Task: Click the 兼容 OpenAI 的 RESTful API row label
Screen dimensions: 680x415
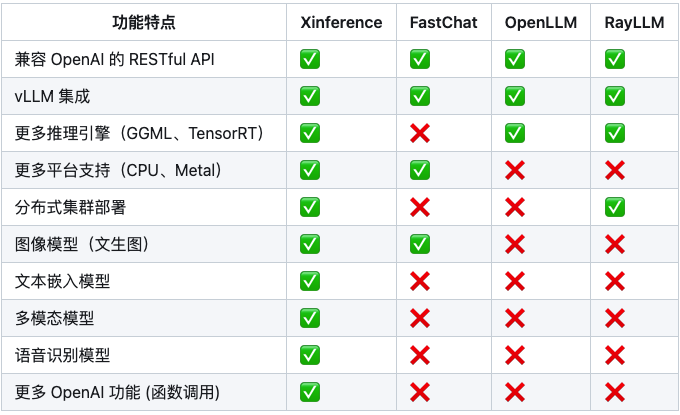Action: point(114,59)
